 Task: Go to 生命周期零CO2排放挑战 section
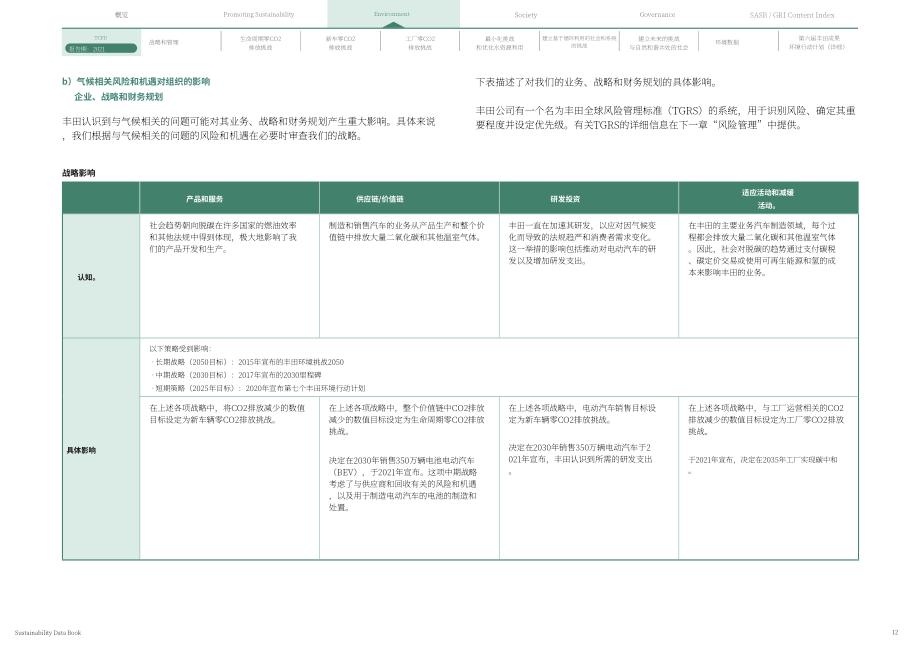pos(261,43)
